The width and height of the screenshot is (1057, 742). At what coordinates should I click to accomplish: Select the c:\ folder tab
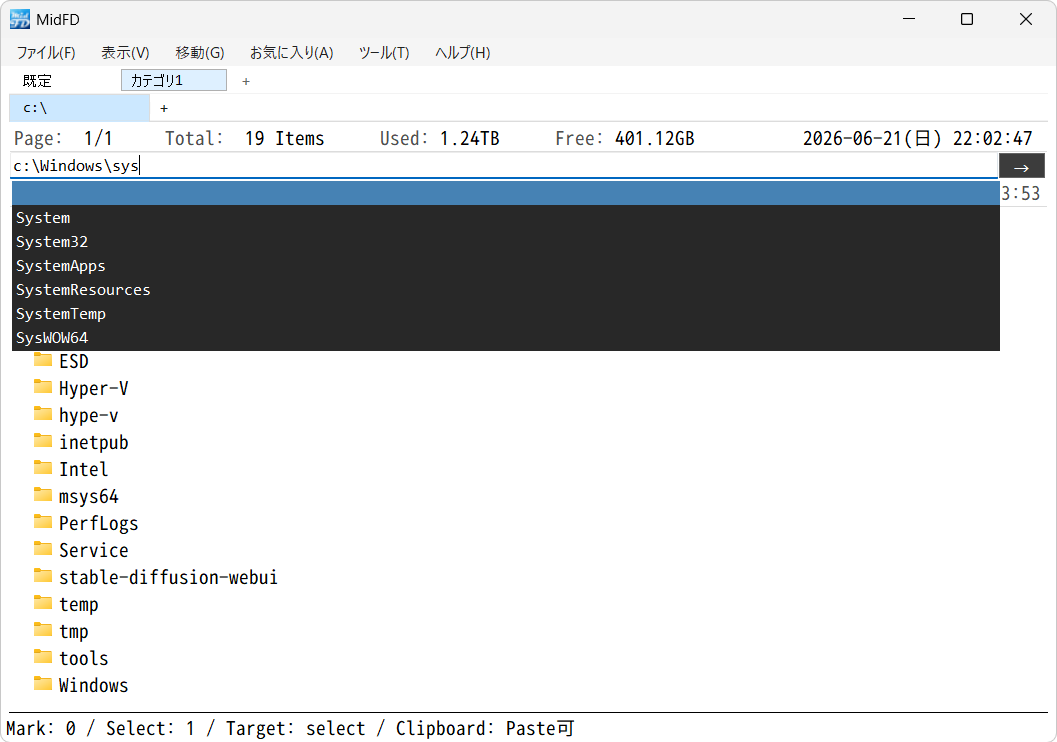point(80,108)
